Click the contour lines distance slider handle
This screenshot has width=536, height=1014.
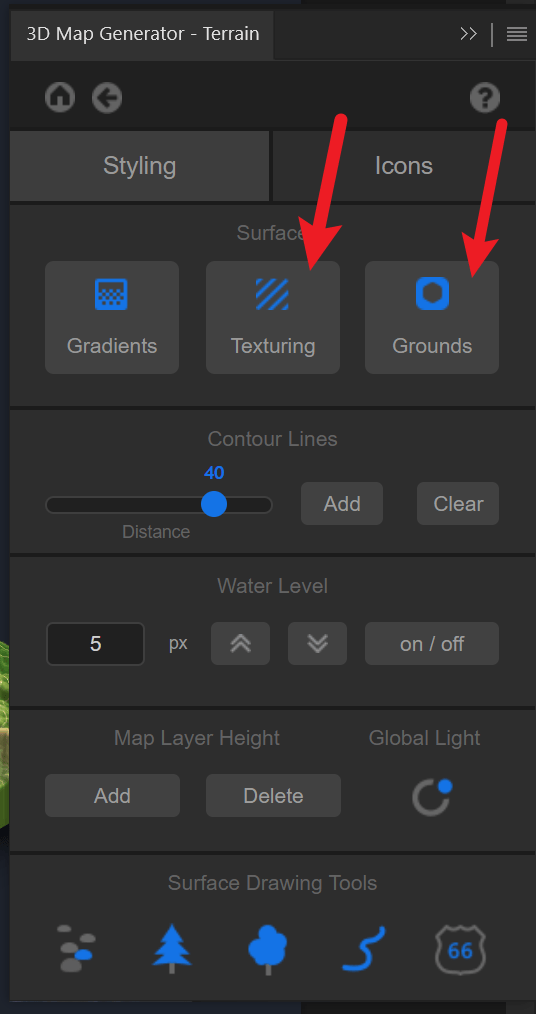tap(214, 504)
